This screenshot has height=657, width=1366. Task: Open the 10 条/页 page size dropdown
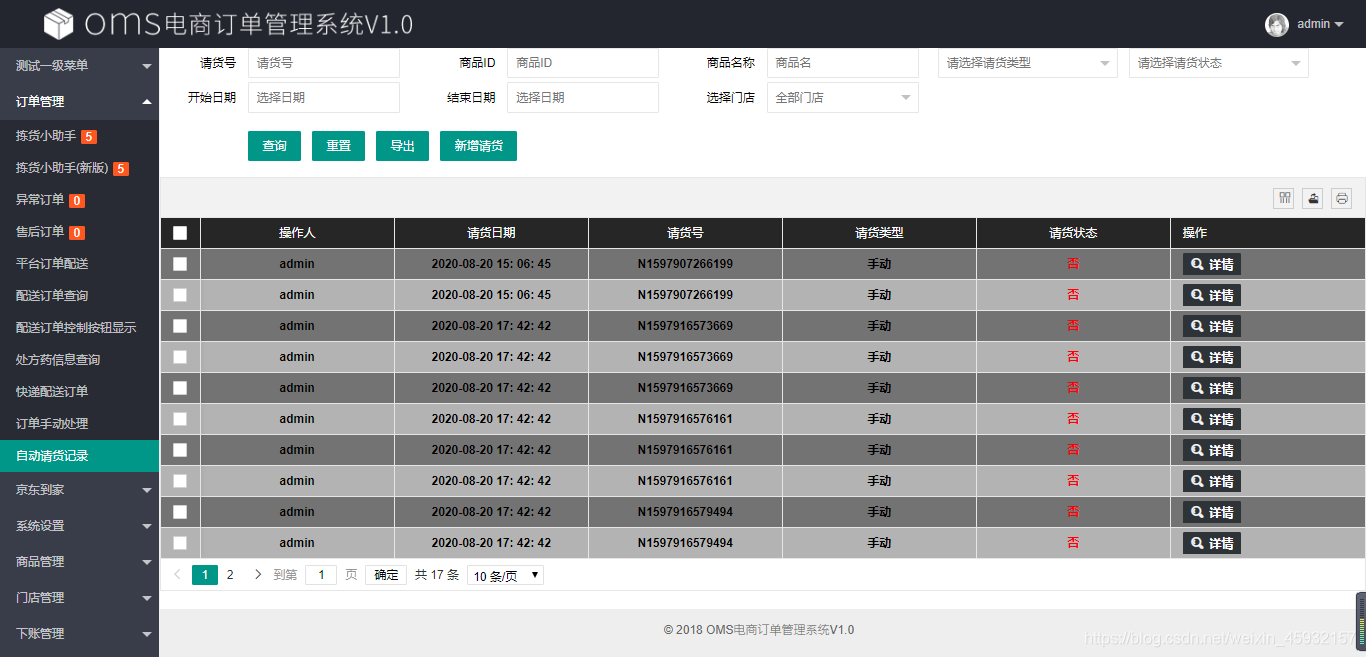[x=505, y=575]
